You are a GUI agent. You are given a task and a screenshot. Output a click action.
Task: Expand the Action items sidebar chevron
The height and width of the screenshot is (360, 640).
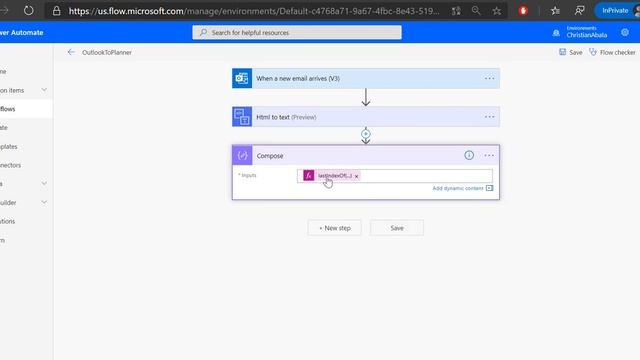click(x=44, y=90)
